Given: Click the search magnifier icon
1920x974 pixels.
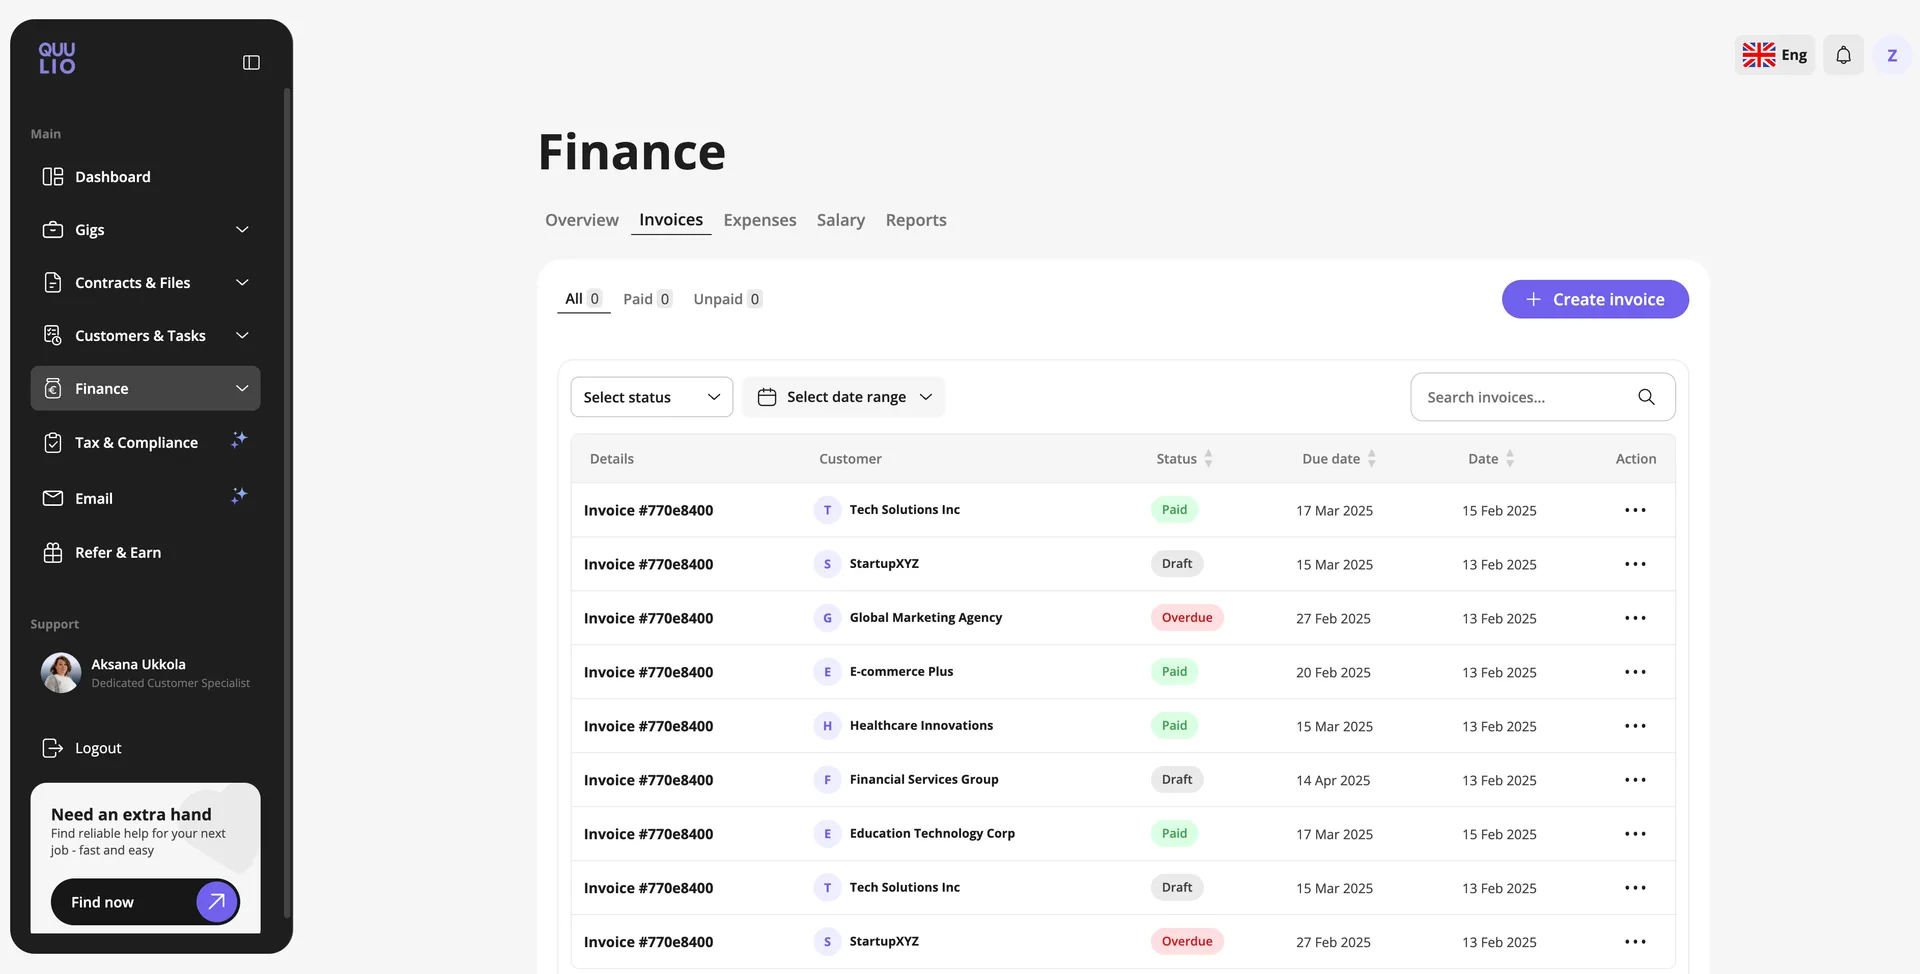Looking at the screenshot, I should point(1646,397).
